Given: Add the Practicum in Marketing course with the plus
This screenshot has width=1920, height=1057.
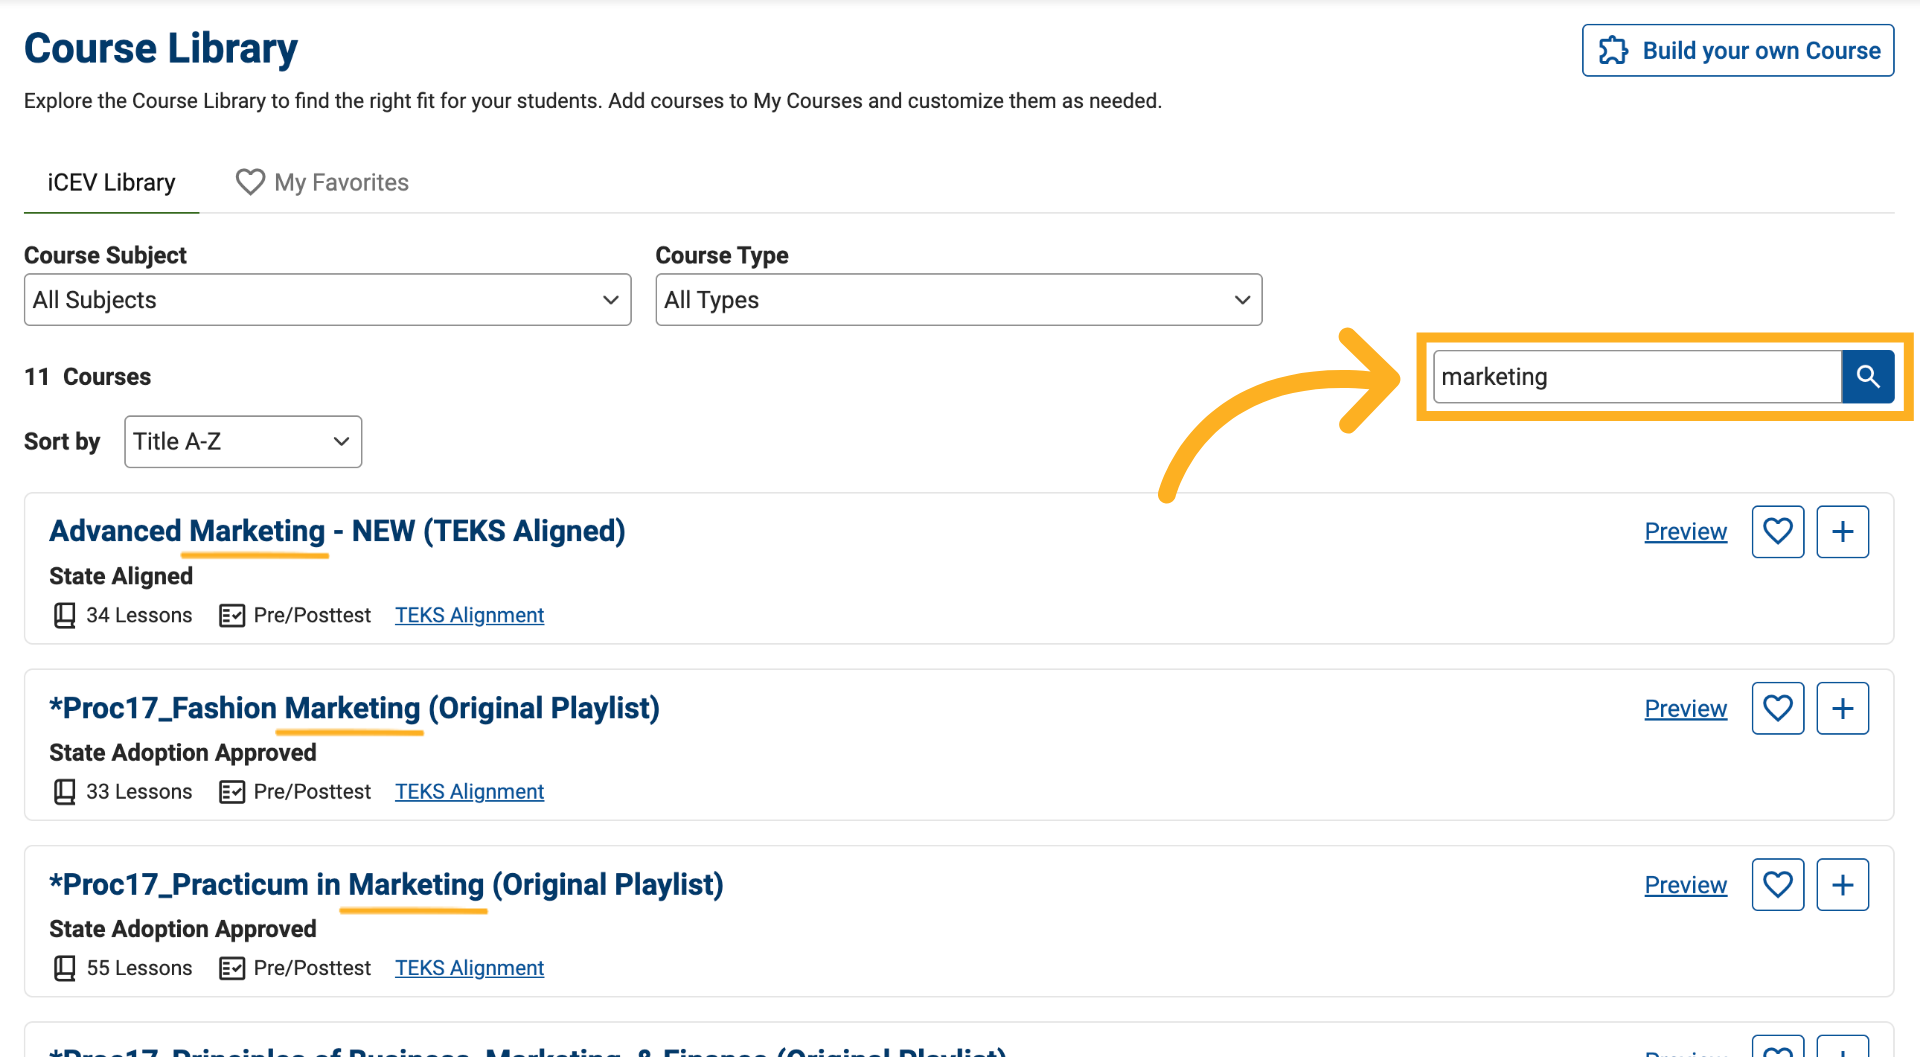Looking at the screenshot, I should [1842, 884].
